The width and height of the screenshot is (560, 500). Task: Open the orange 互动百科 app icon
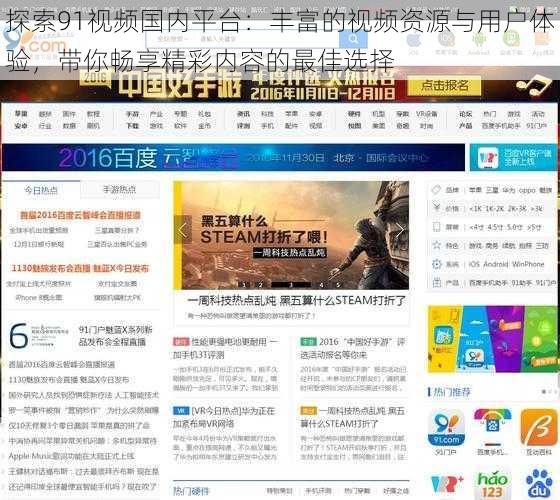point(539,428)
